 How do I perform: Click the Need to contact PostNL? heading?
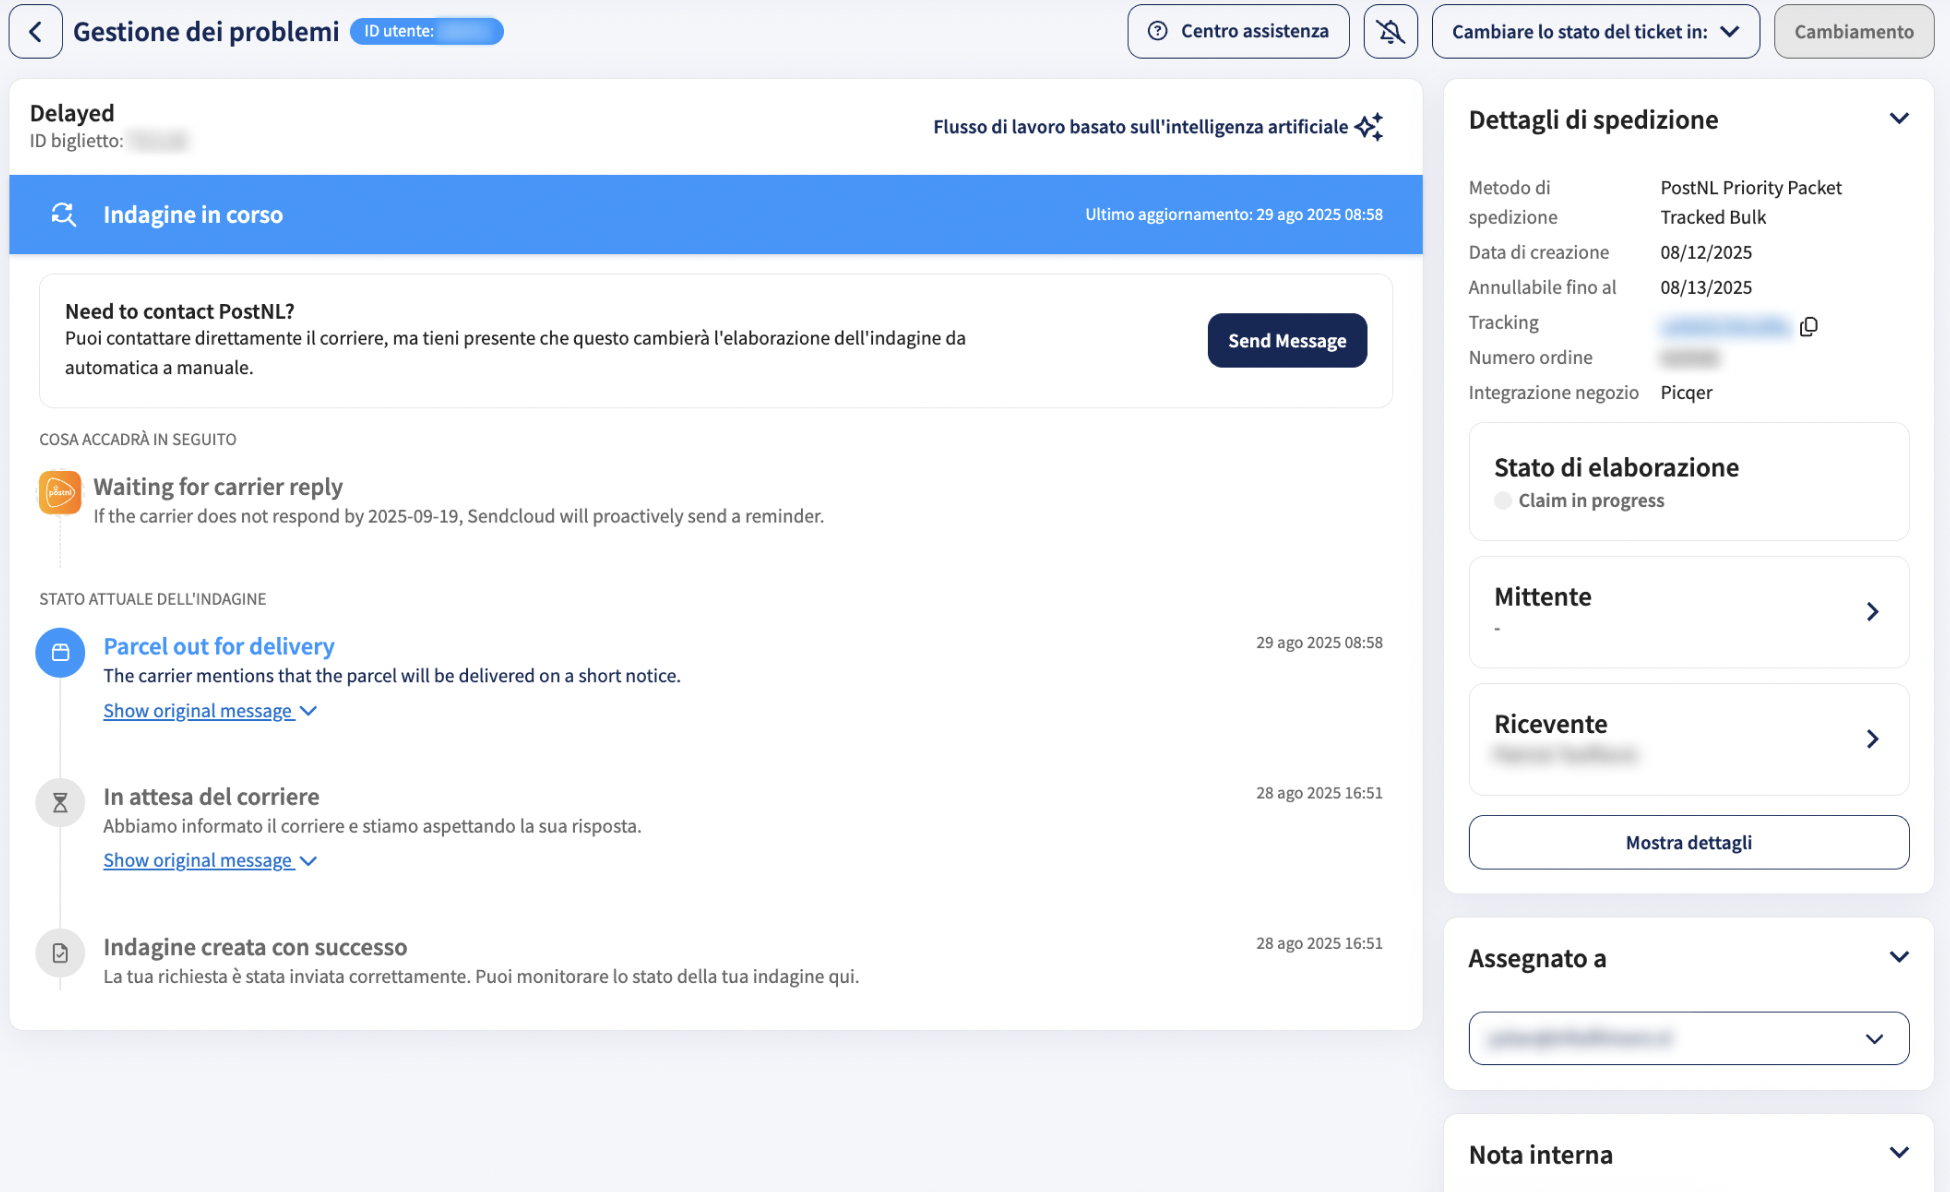[x=180, y=311]
